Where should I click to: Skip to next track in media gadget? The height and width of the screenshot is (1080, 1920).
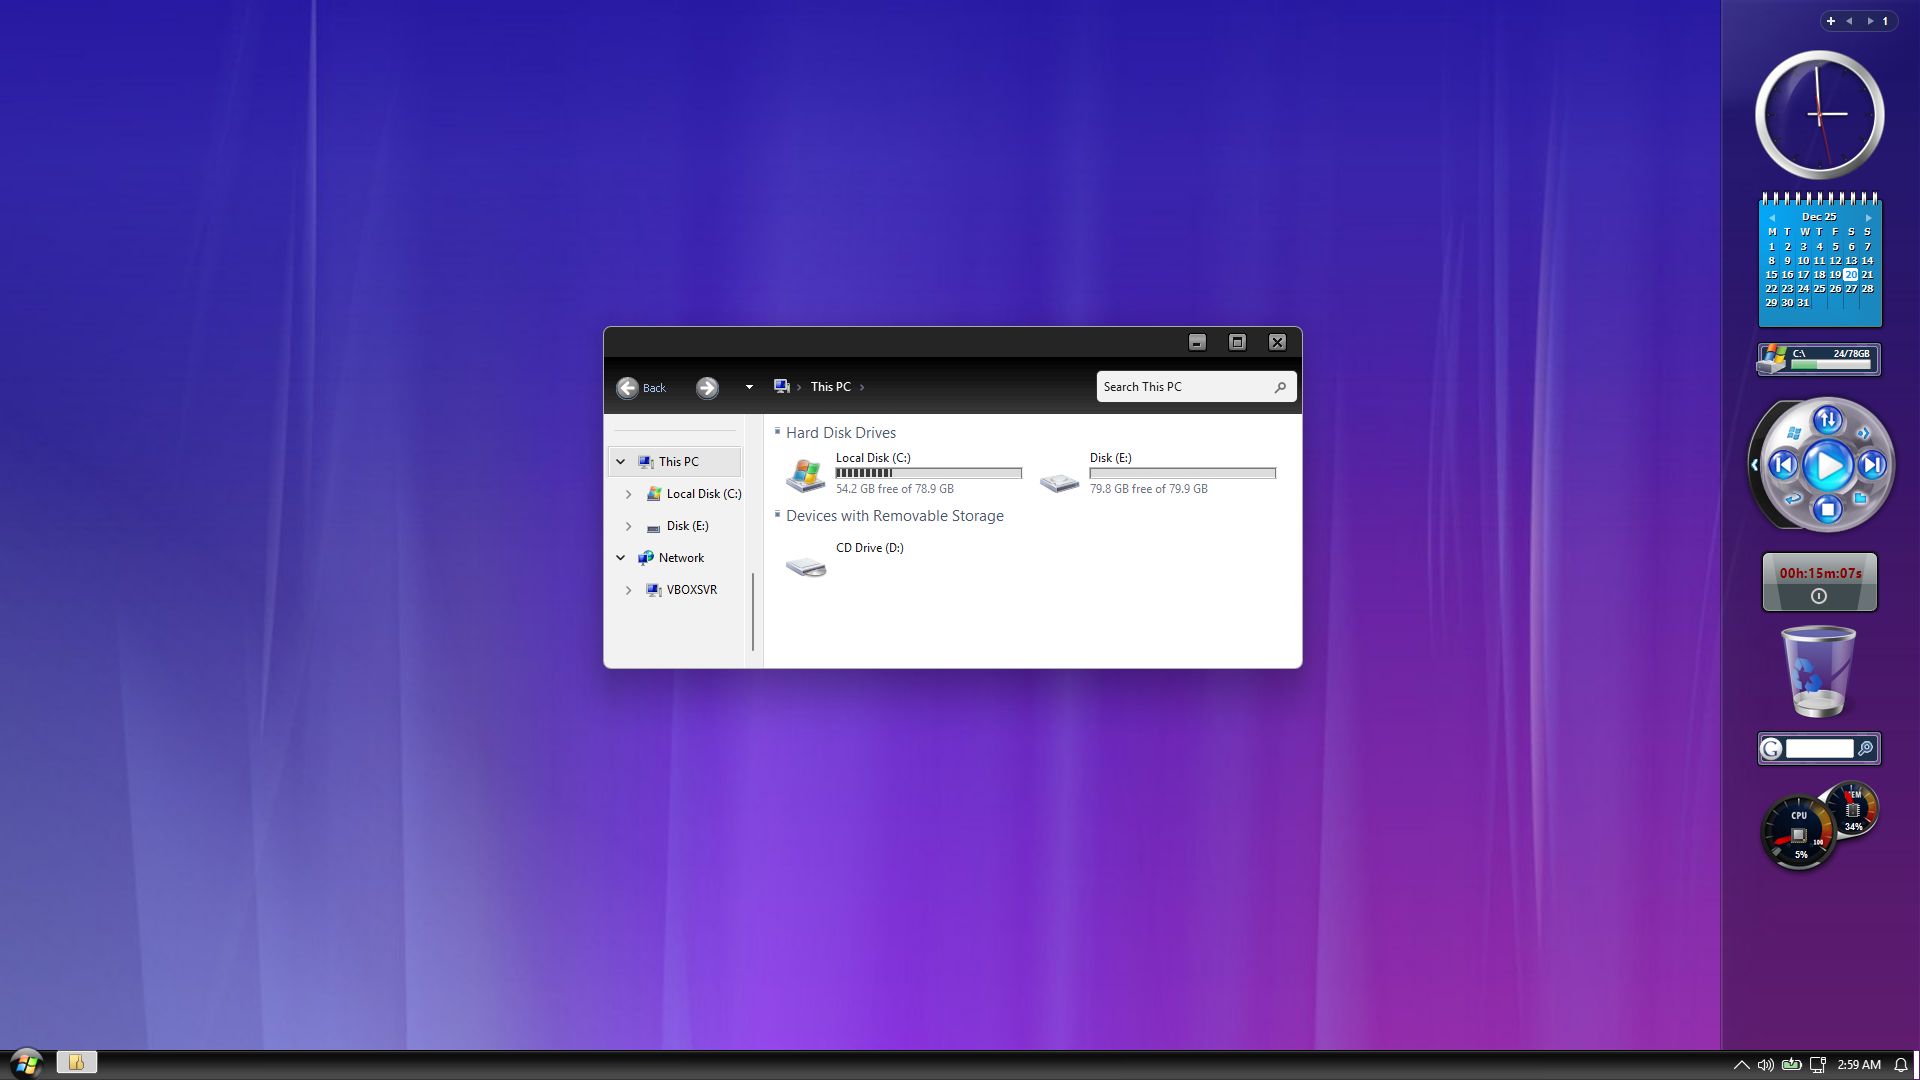click(1872, 465)
